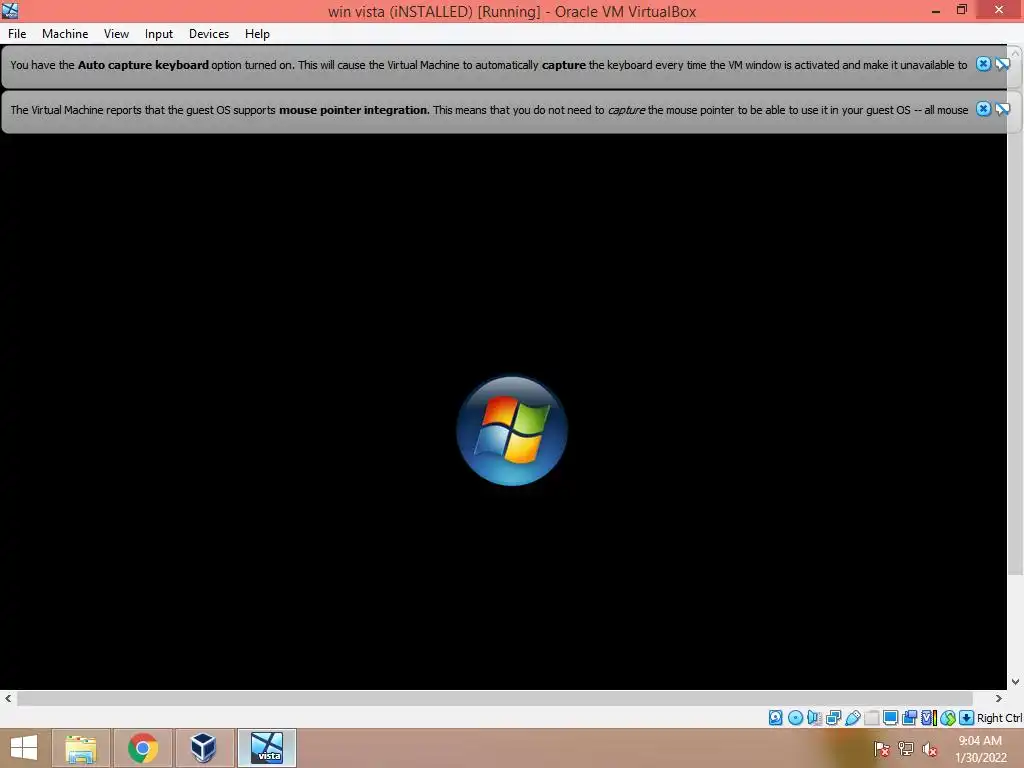Open File Explorer from the taskbar

tap(81, 748)
